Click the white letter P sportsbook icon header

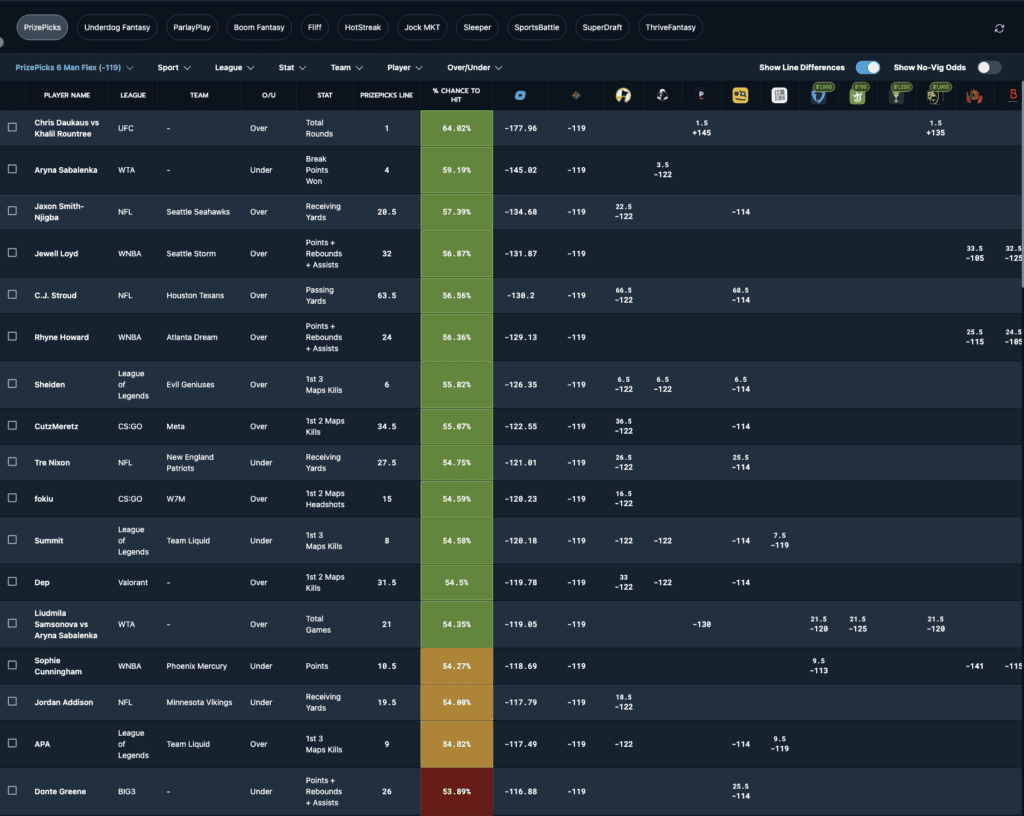coord(701,95)
